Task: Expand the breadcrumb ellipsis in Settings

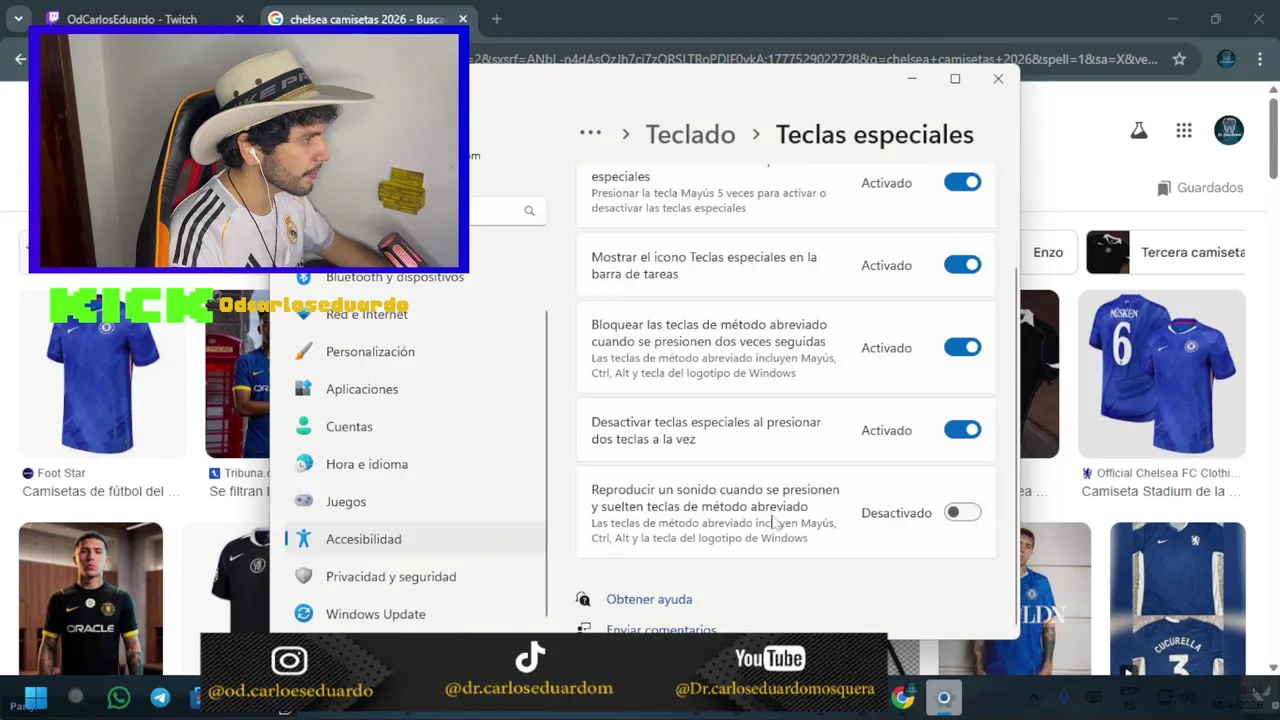Action: click(590, 133)
